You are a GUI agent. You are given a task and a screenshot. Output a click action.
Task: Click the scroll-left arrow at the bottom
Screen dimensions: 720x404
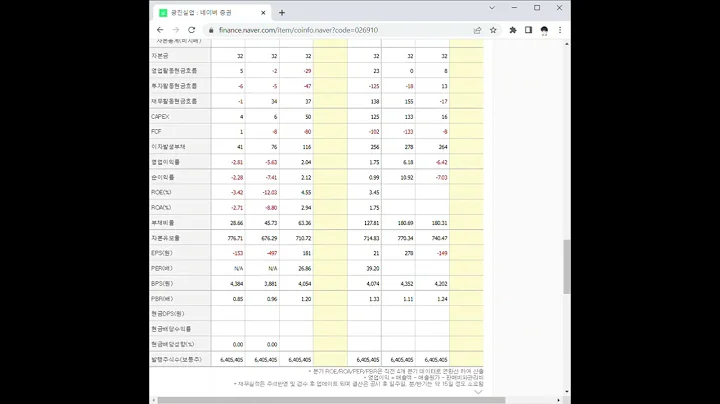(153, 400)
